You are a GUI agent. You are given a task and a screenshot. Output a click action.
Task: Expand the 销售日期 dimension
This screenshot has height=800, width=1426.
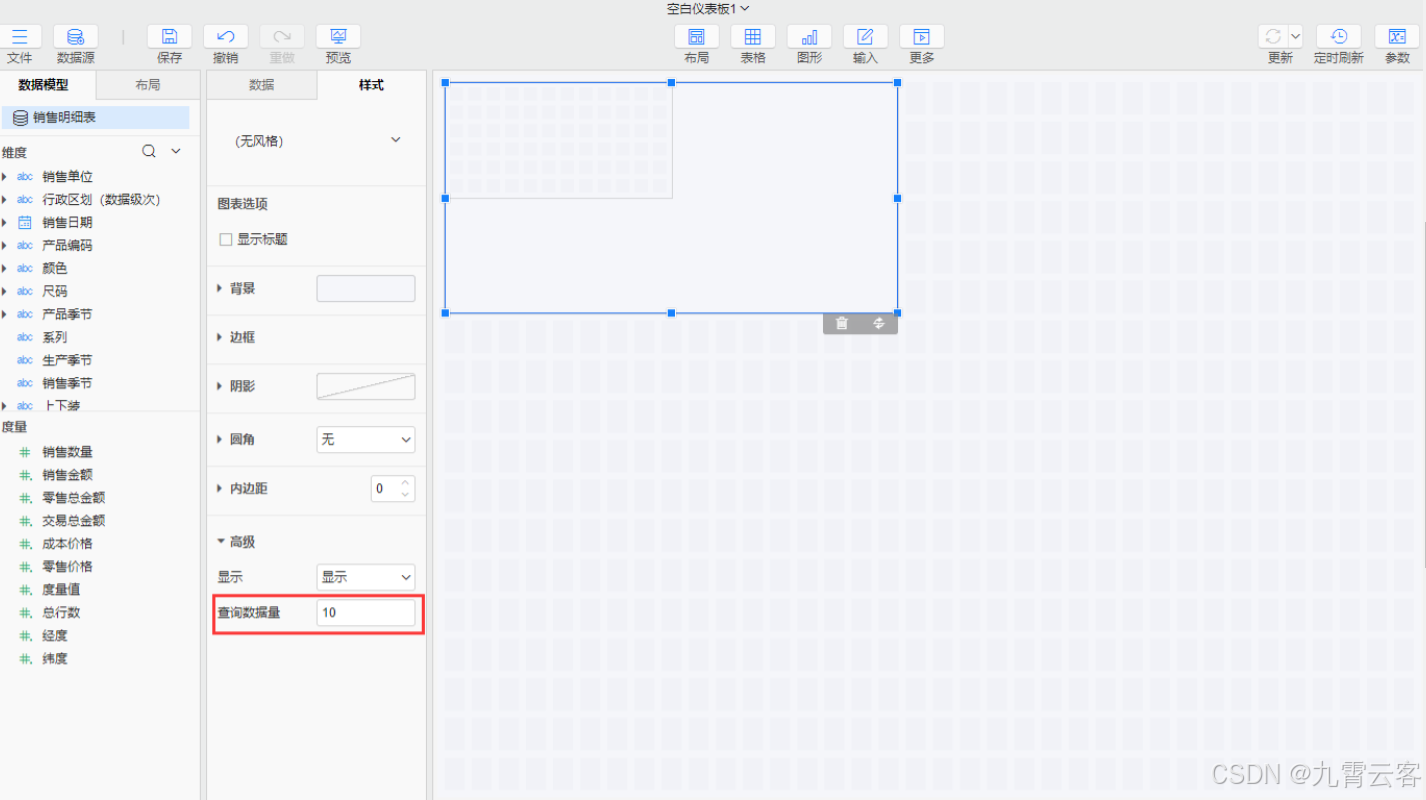coord(5,223)
